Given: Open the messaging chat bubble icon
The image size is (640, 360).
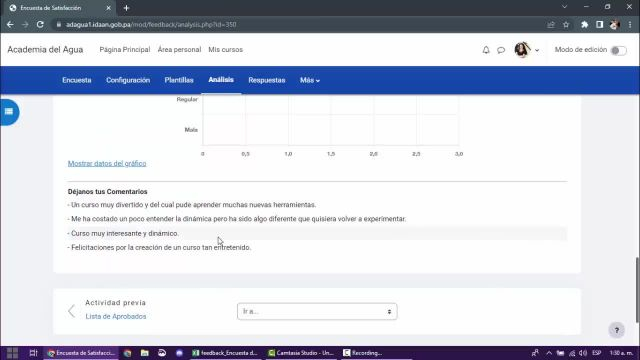Looking at the screenshot, I should tap(501, 50).
